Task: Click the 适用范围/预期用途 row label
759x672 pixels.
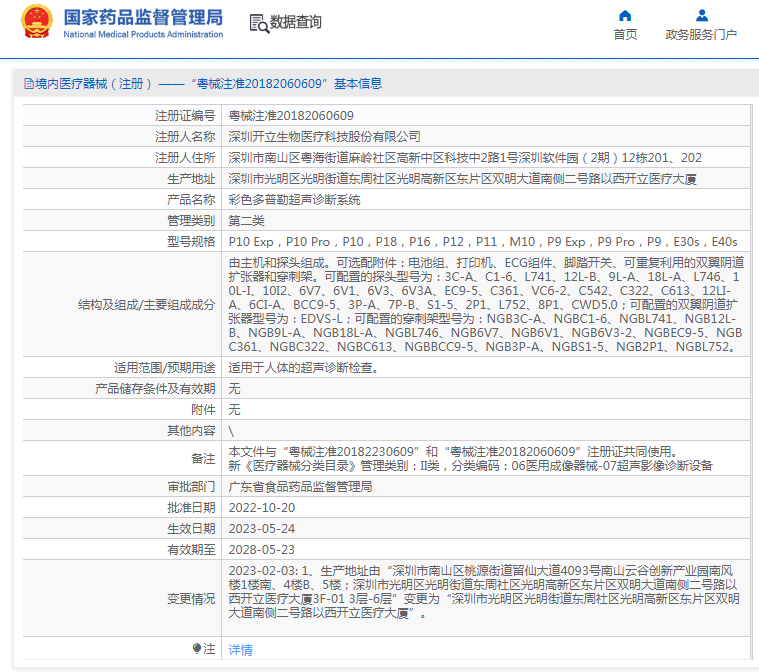Action: tap(165, 367)
